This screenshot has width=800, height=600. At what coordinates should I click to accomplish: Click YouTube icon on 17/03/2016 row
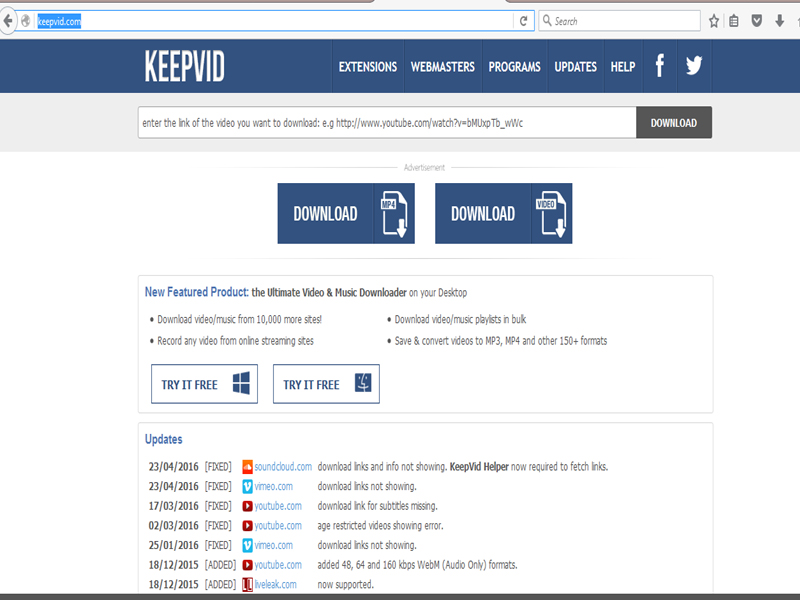[247, 506]
